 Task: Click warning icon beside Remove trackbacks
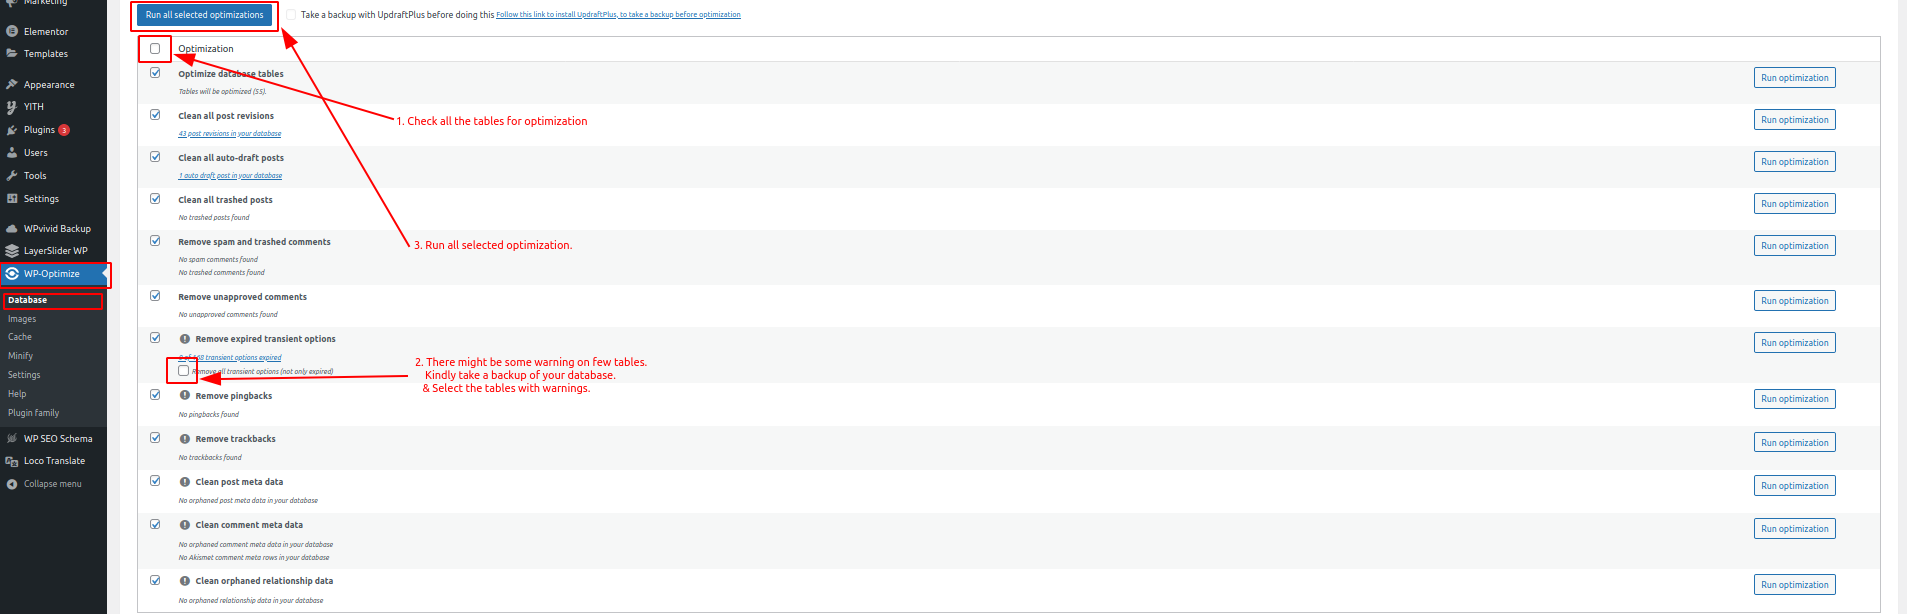click(x=185, y=439)
